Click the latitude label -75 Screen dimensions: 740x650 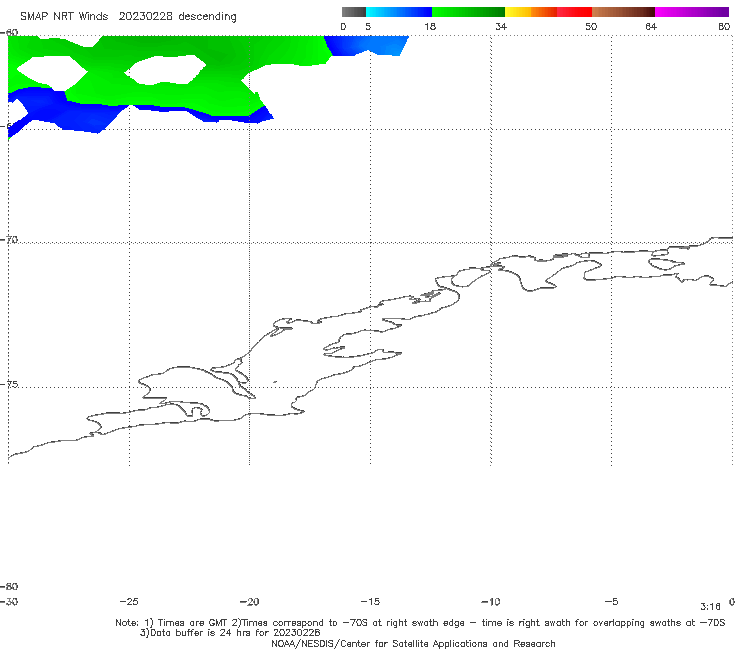9,385
